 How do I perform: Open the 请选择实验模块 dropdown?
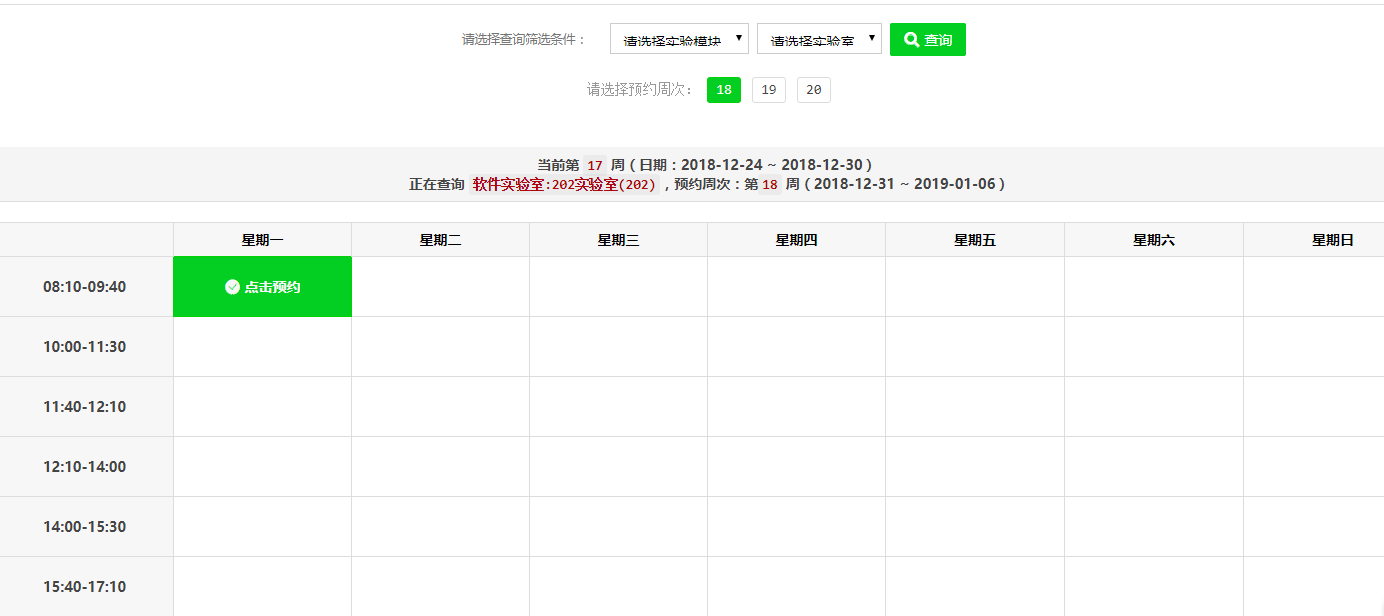click(x=679, y=39)
